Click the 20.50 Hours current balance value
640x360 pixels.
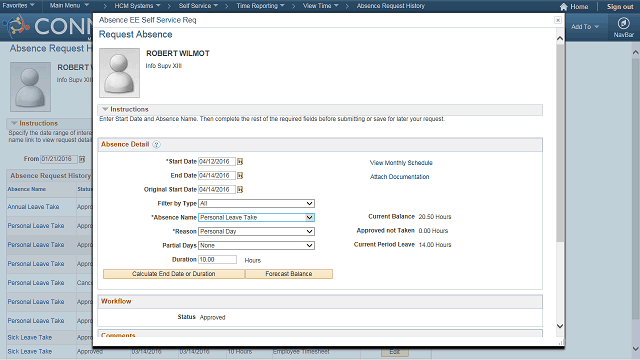(435, 217)
